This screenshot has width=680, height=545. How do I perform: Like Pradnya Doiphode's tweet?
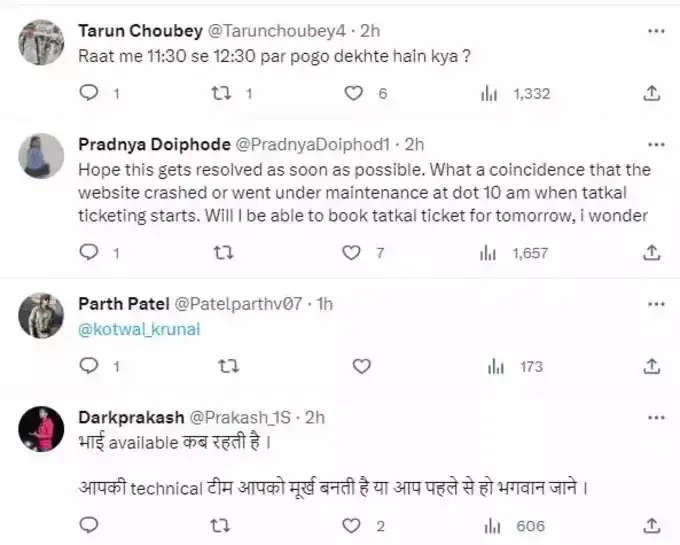click(353, 253)
